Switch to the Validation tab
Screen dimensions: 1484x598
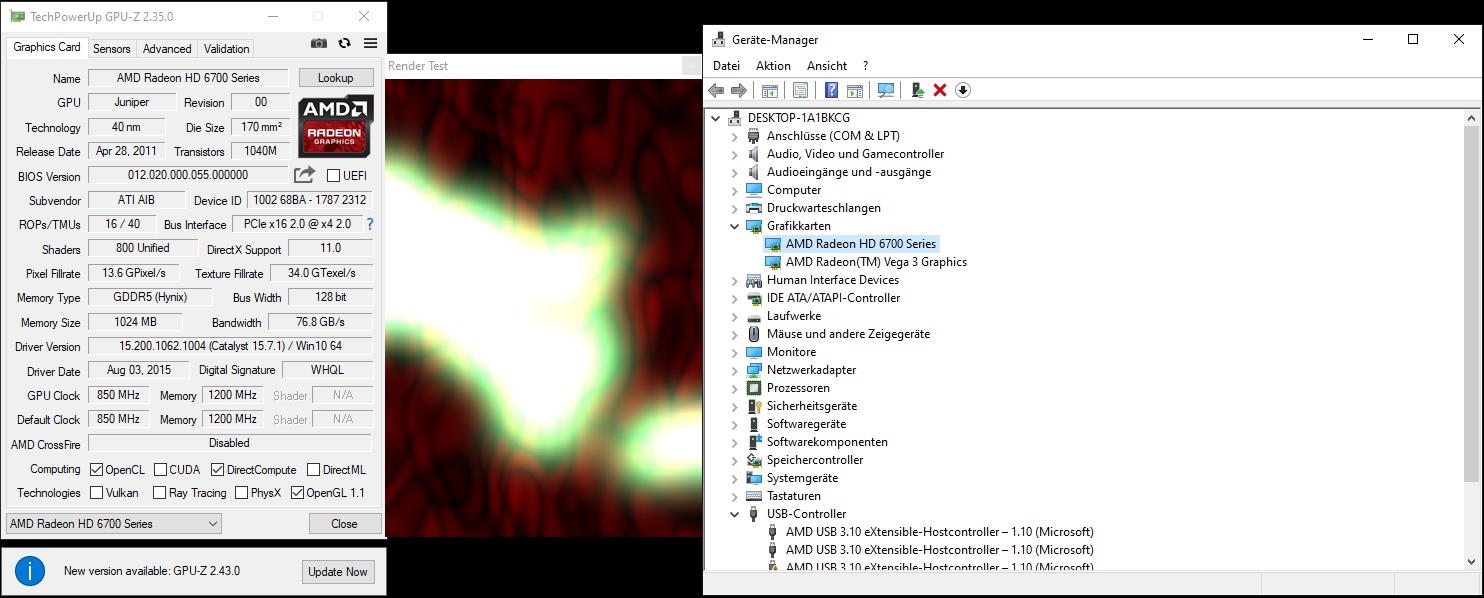(x=227, y=48)
